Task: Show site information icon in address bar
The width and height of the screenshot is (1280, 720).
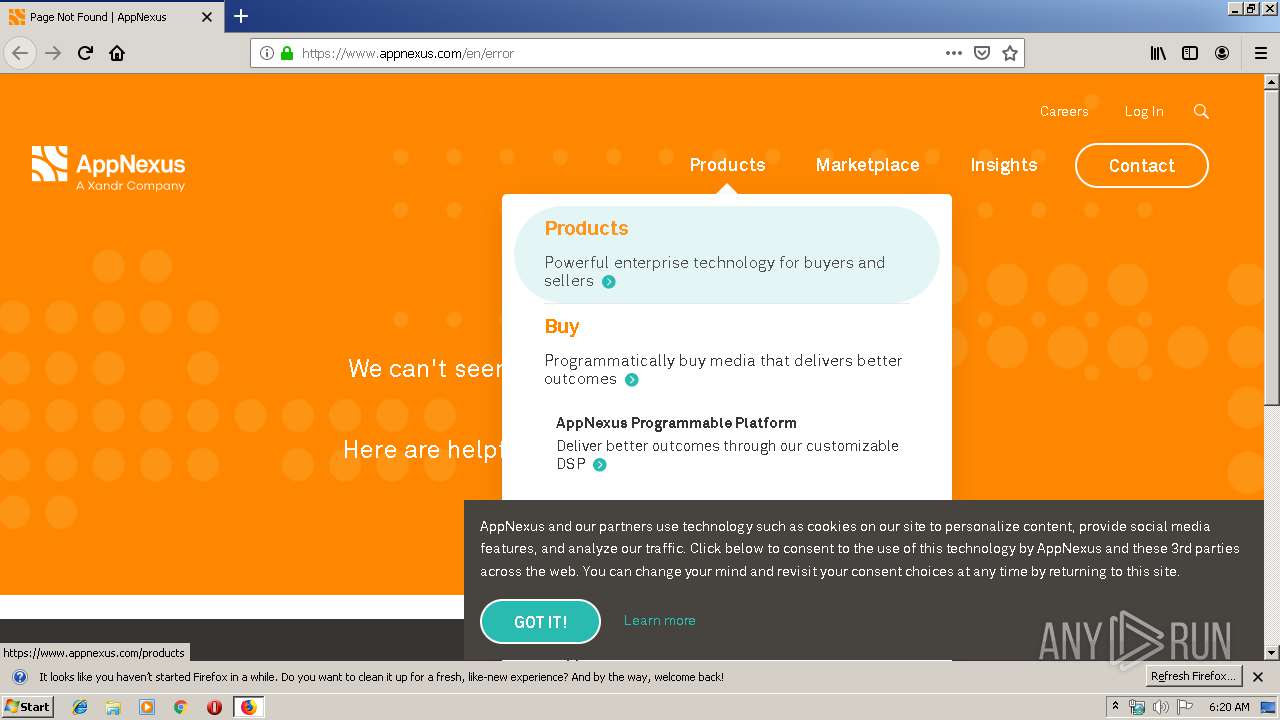Action: coord(267,53)
